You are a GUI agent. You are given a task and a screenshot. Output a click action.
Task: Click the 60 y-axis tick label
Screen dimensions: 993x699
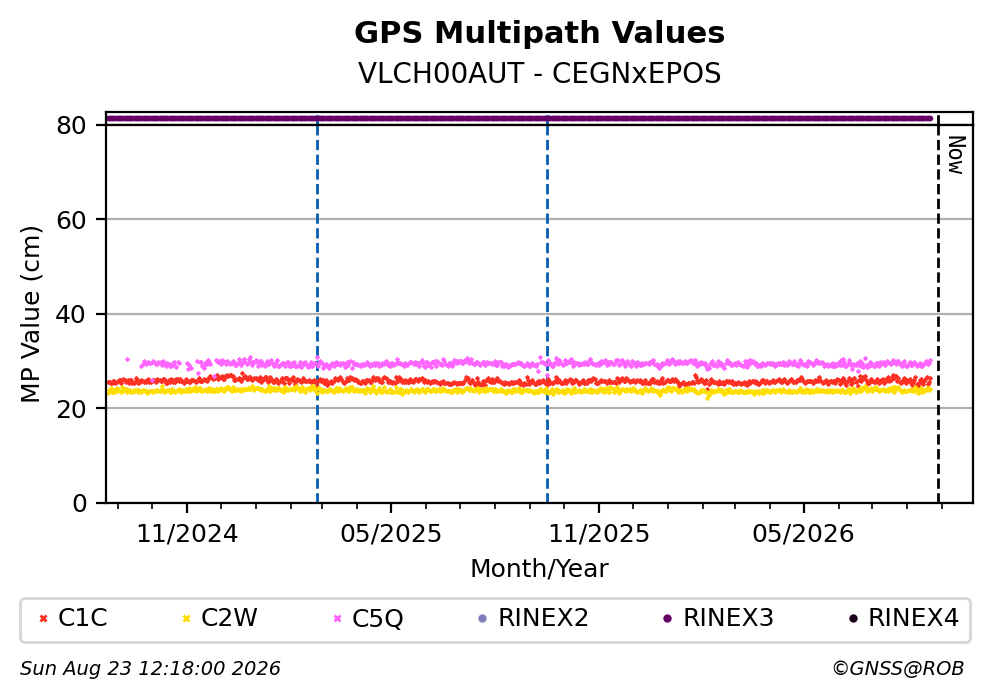[72, 220]
